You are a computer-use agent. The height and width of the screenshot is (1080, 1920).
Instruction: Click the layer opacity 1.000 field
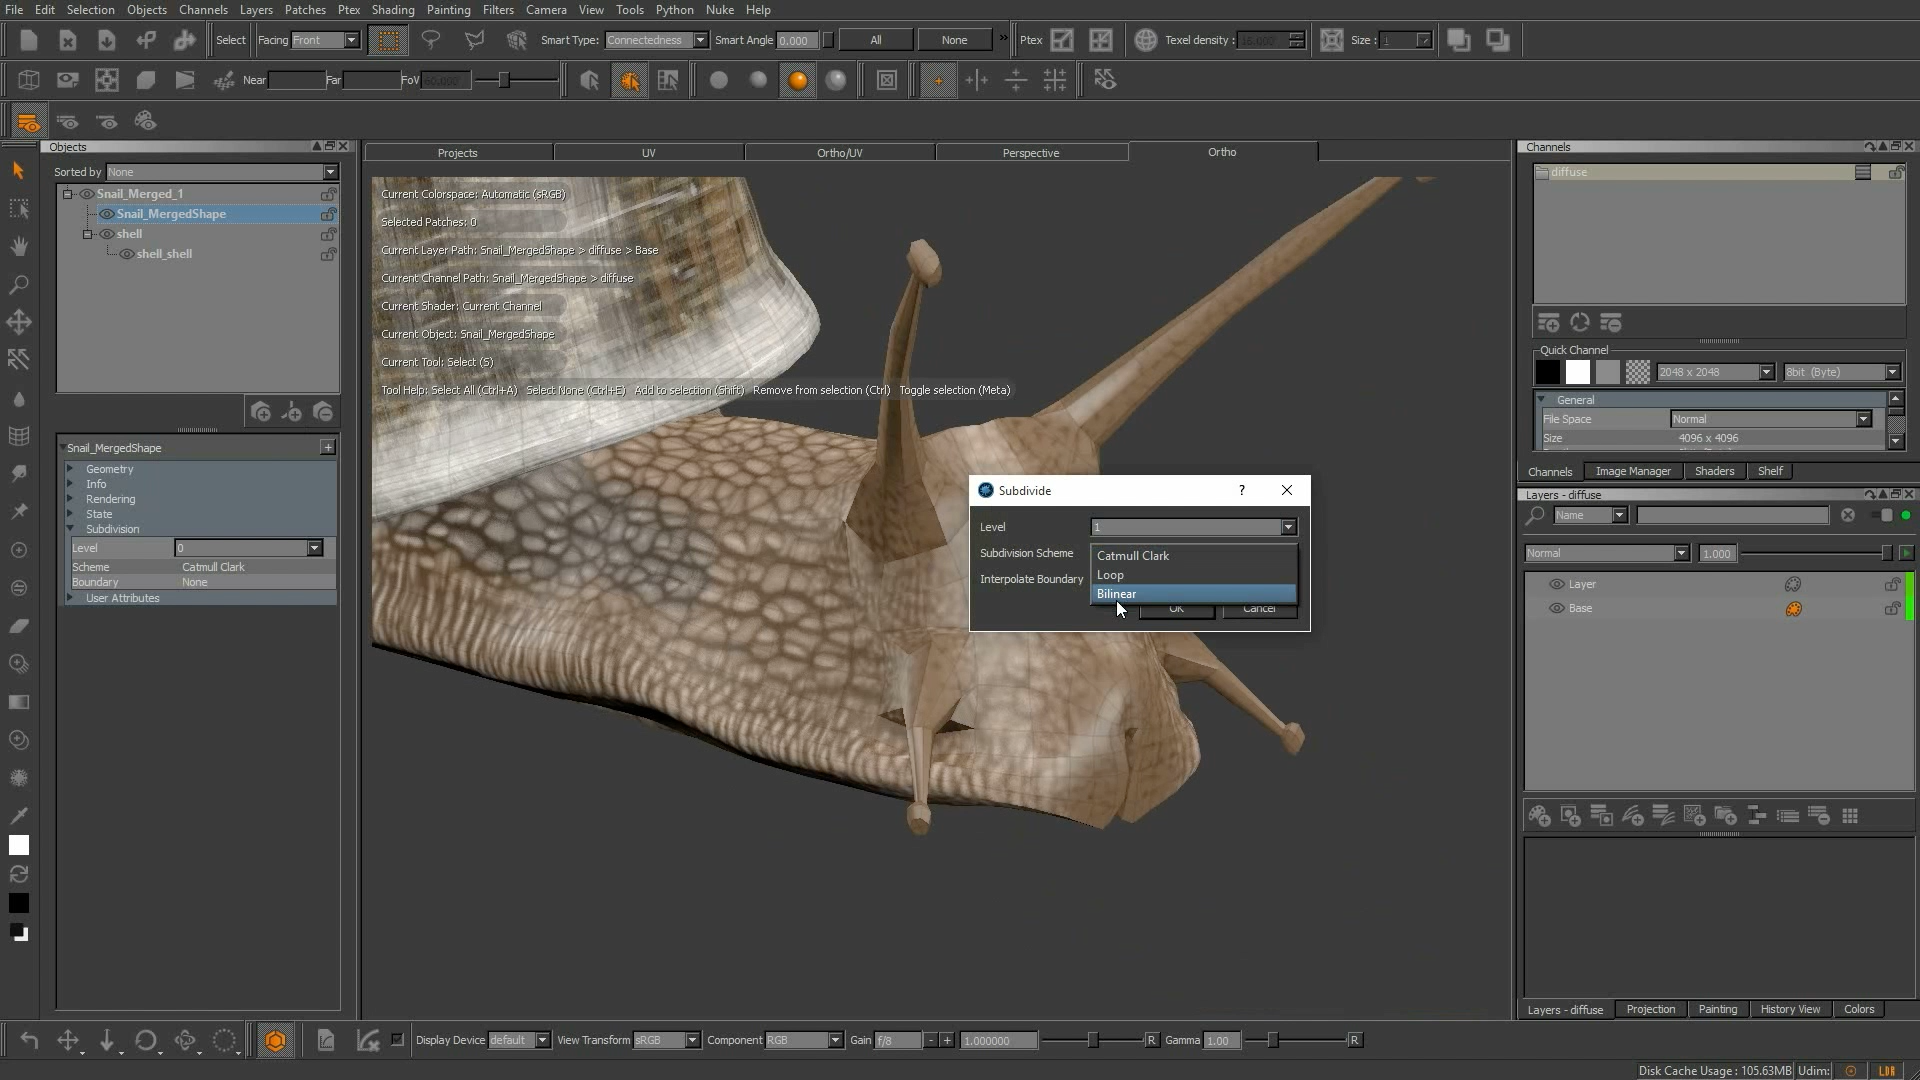coord(1718,553)
